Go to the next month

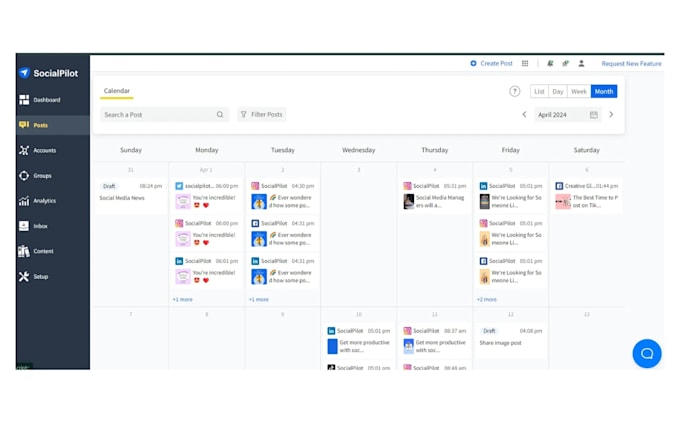click(611, 115)
